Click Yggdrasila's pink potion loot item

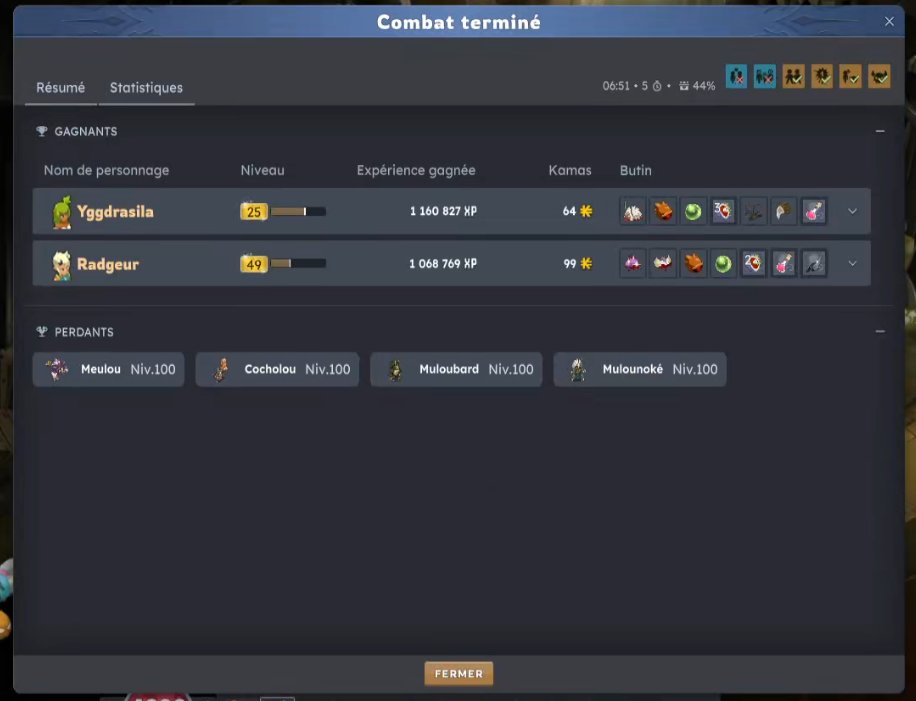click(814, 211)
